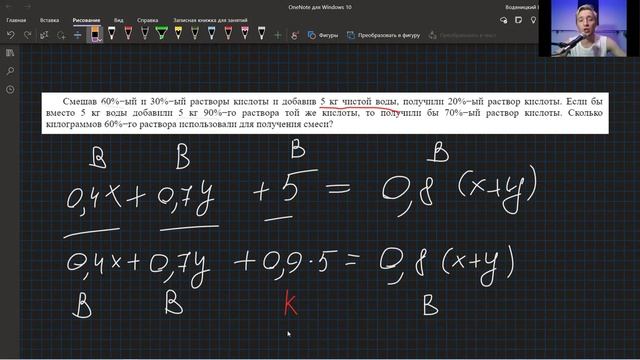
Task: Select the dark olive pen
Action: tap(195, 33)
